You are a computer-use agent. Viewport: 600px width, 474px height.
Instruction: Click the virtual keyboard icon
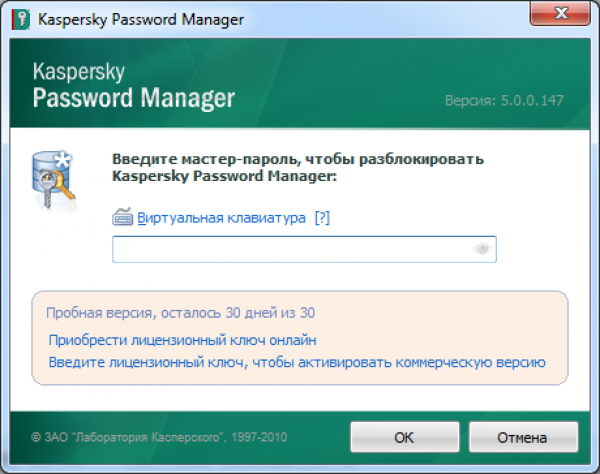click(x=123, y=217)
